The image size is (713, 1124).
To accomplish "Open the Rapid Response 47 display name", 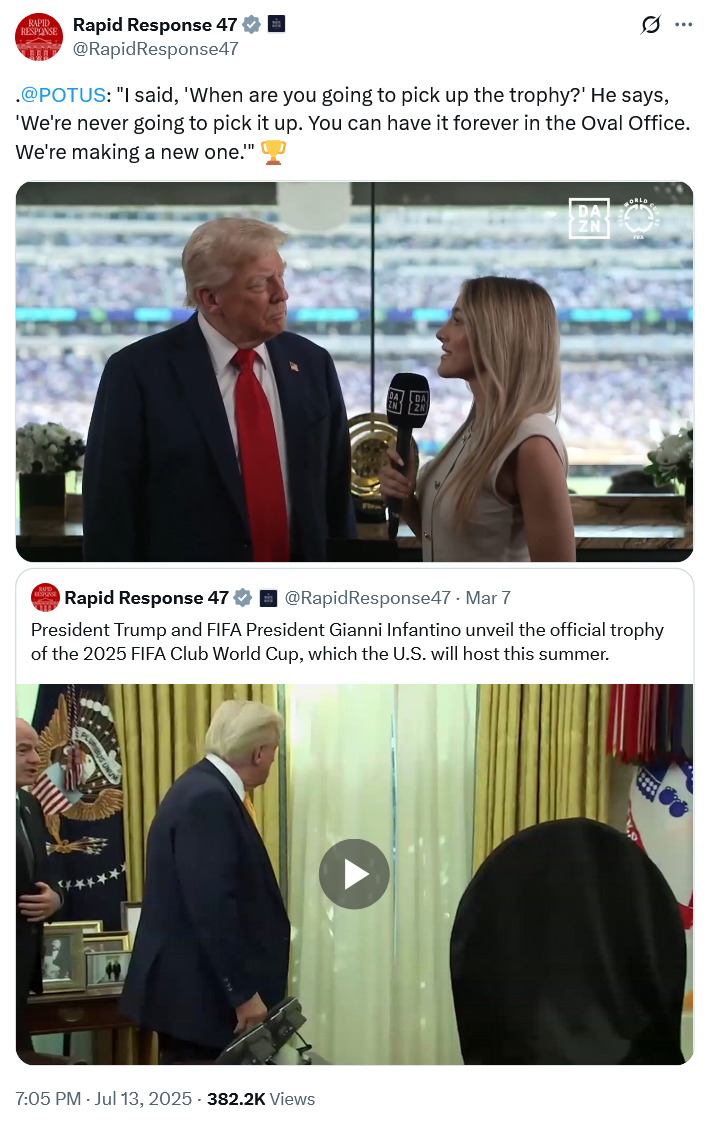I will [155, 24].
